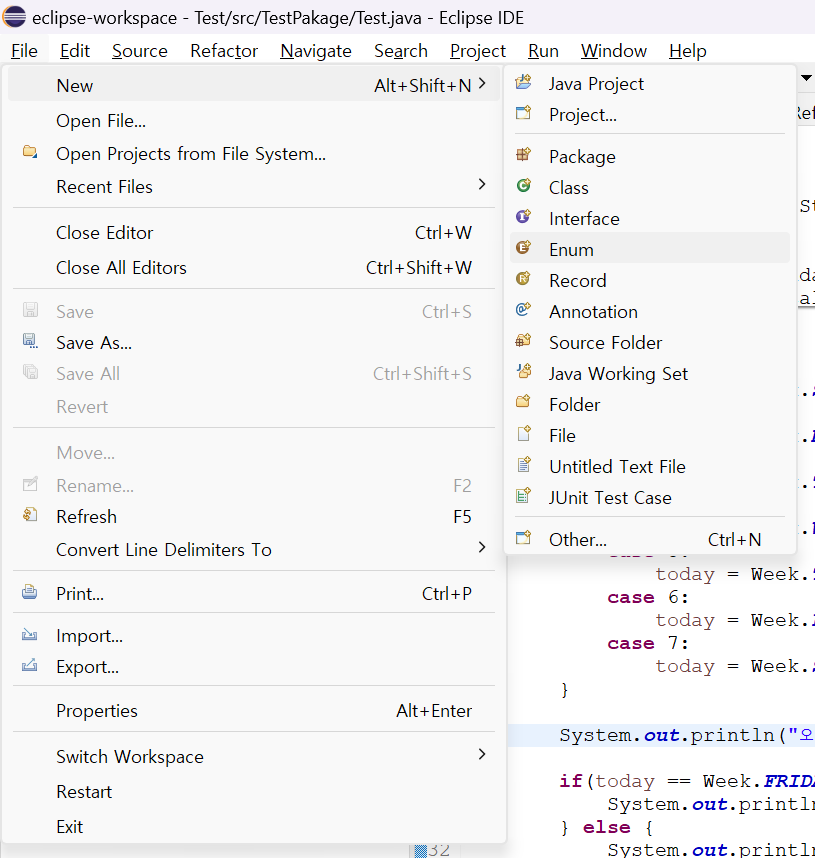Choose Enum in New submenu
Image resolution: width=815 pixels, height=858 pixels.
(x=650, y=250)
